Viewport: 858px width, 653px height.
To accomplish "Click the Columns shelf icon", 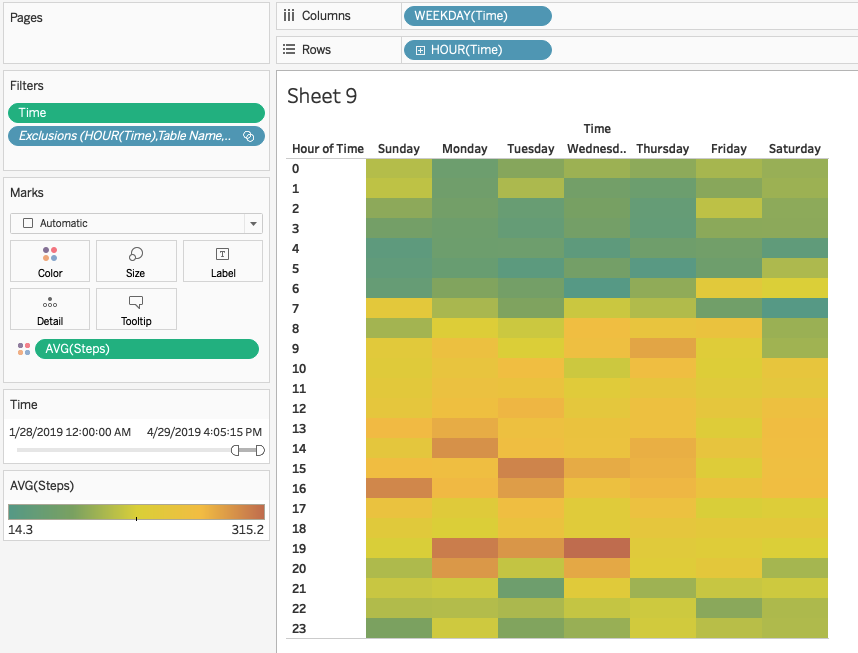I will [289, 16].
